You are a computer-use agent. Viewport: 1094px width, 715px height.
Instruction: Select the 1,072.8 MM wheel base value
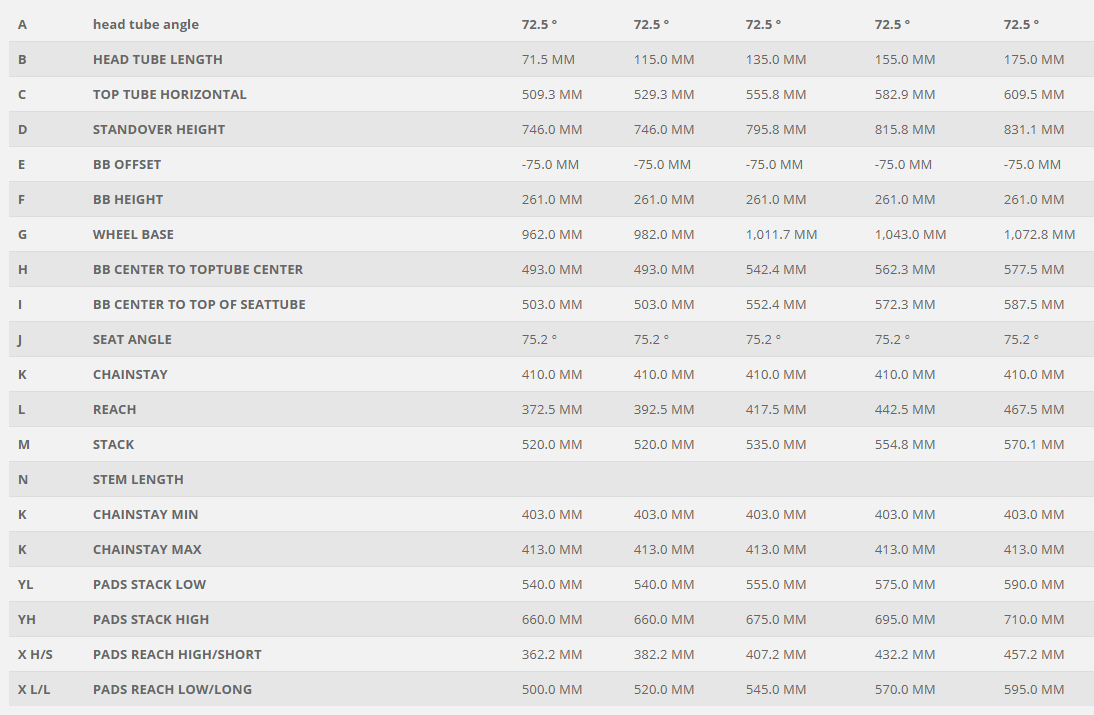(x=1039, y=234)
